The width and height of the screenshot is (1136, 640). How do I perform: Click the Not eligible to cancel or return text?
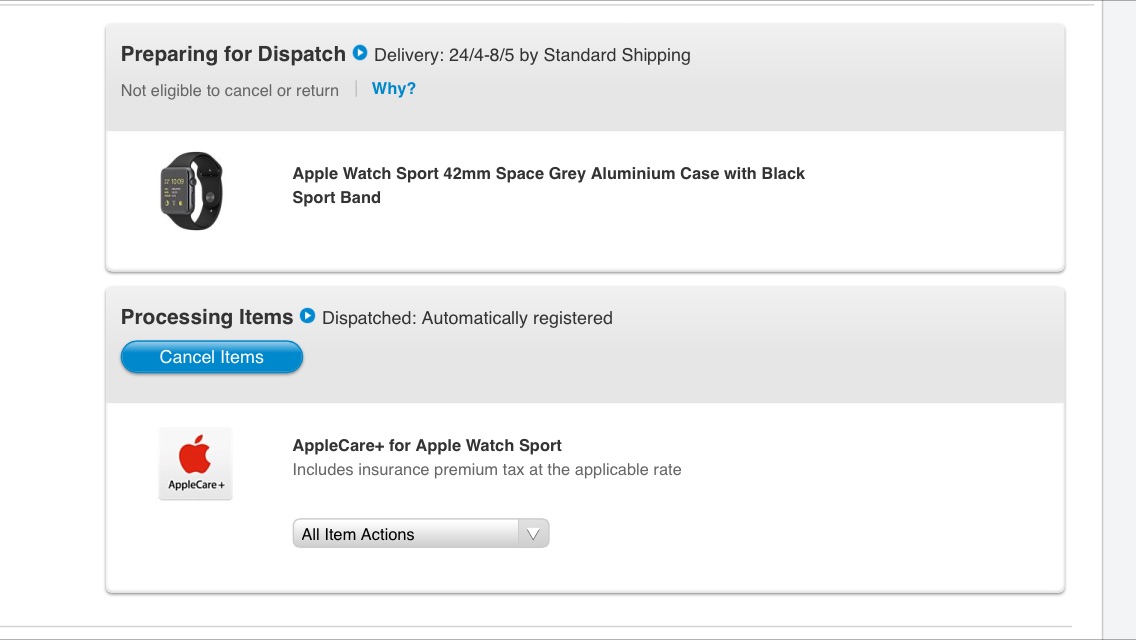coord(230,91)
